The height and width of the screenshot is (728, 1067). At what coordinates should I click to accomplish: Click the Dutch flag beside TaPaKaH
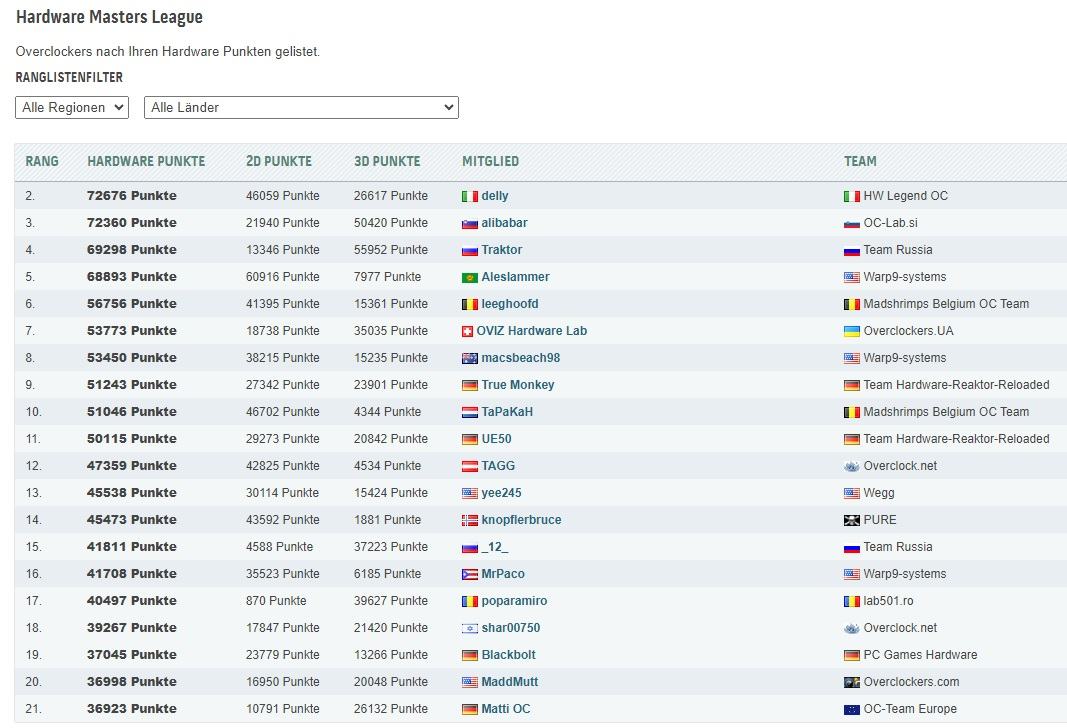pyautogui.click(x=470, y=413)
